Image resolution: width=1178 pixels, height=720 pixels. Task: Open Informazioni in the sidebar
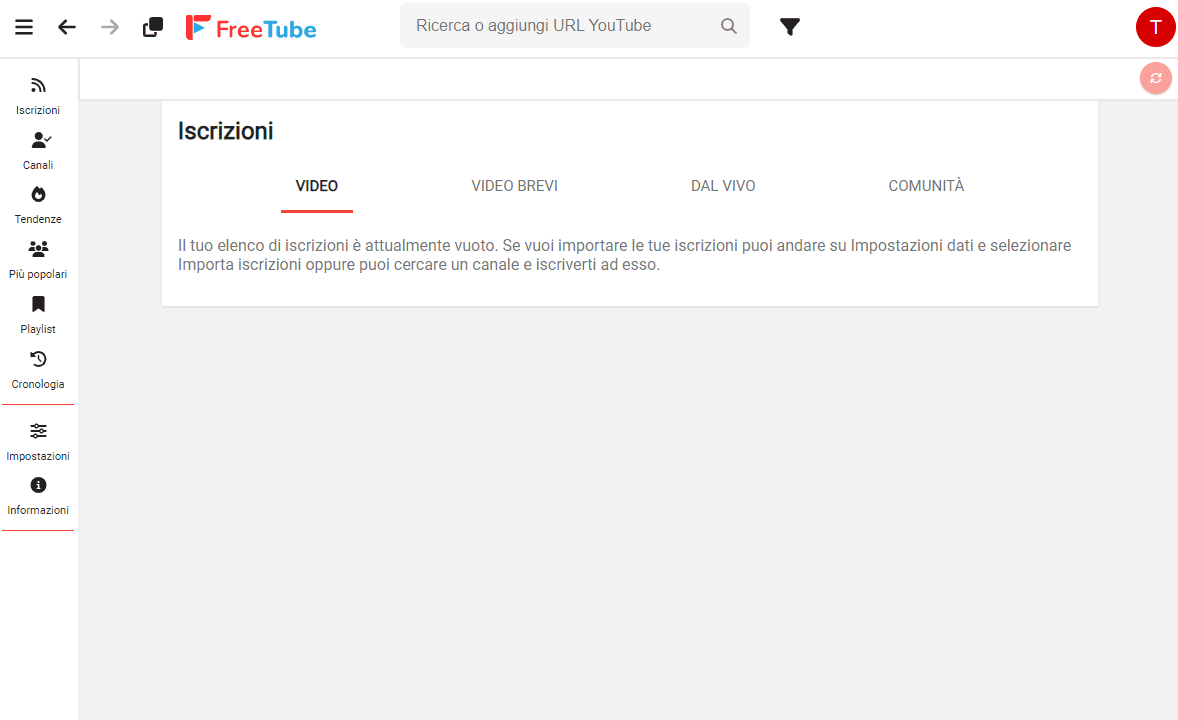click(38, 496)
